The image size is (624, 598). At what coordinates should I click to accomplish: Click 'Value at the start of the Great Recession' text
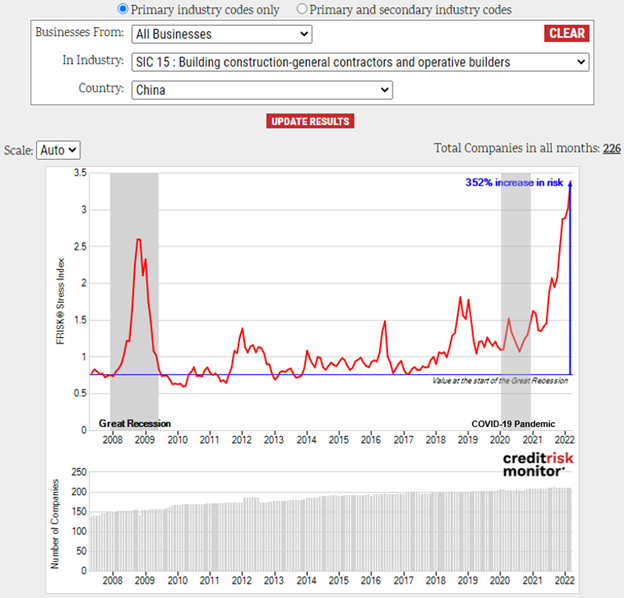pyautogui.click(x=500, y=381)
